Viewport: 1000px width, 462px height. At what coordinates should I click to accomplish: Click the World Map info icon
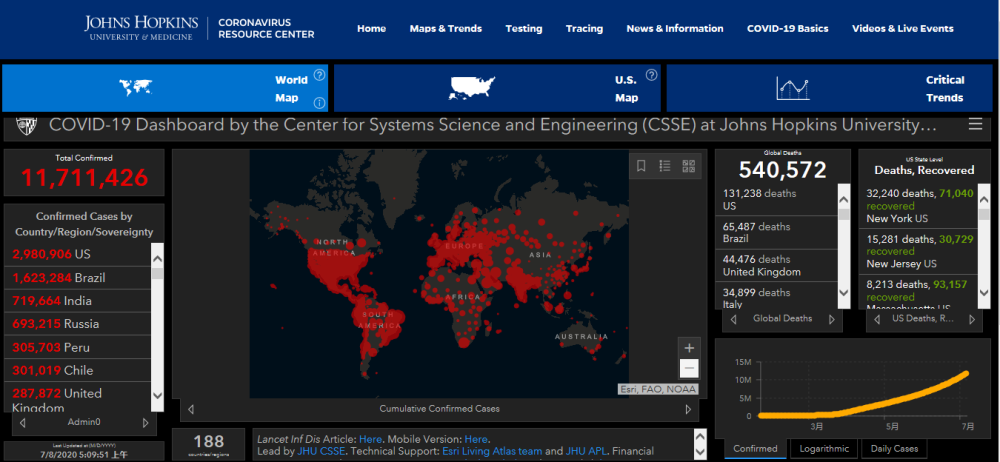[320, 103]
